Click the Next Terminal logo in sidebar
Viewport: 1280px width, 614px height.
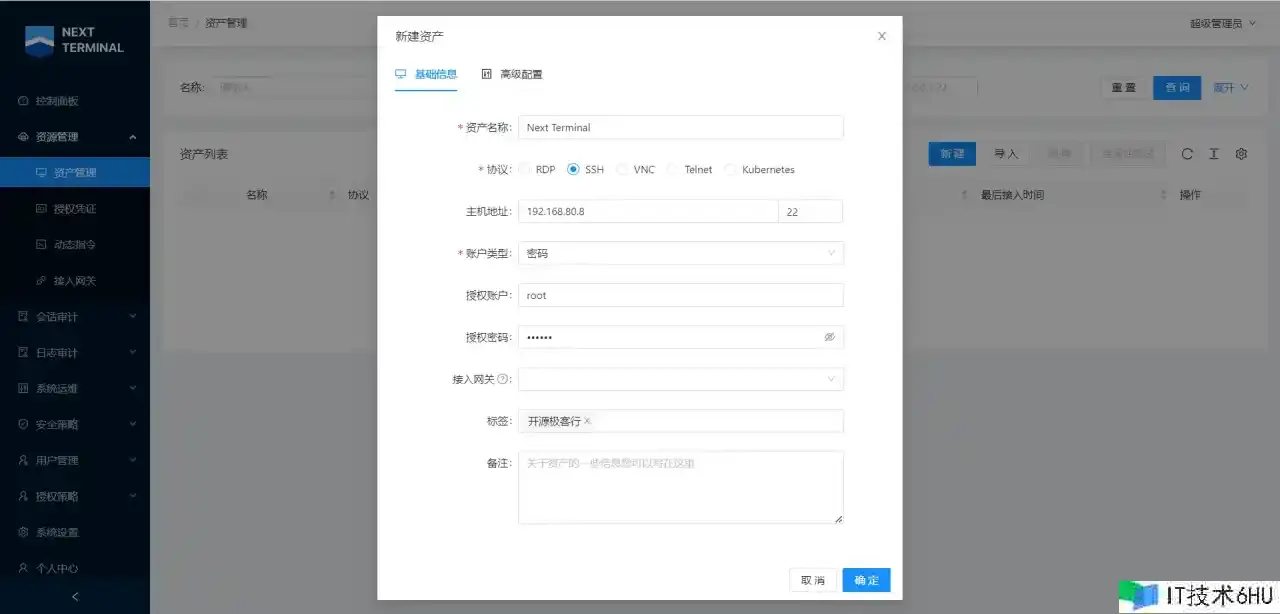coord(74,40)
